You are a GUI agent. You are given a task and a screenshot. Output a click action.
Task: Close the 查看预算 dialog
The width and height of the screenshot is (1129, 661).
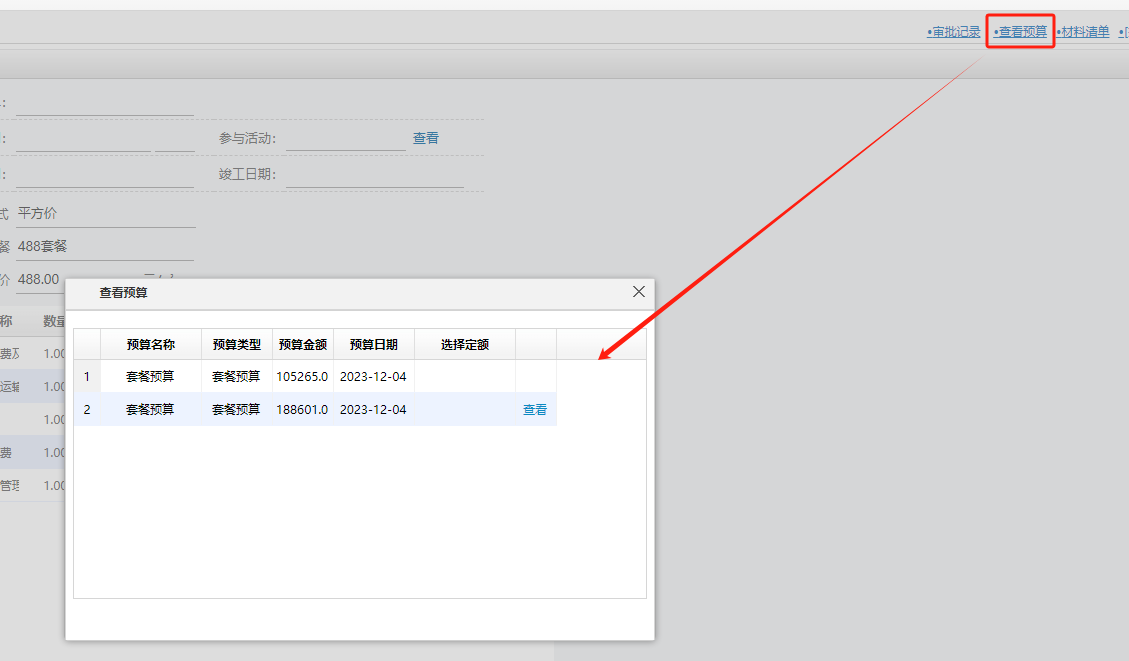(639, 292)
